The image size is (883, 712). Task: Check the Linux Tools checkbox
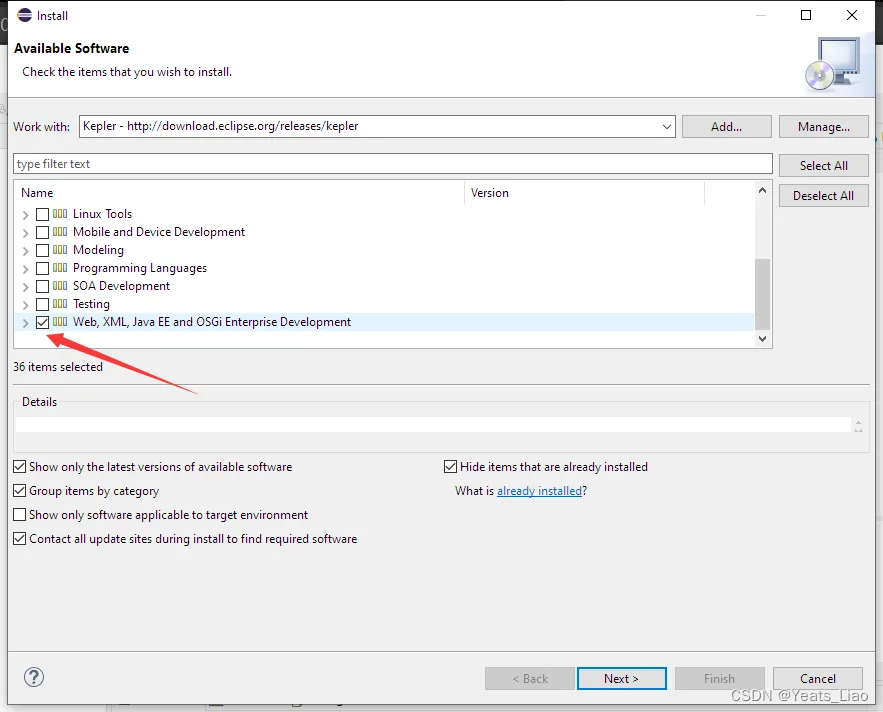[42, 214]
